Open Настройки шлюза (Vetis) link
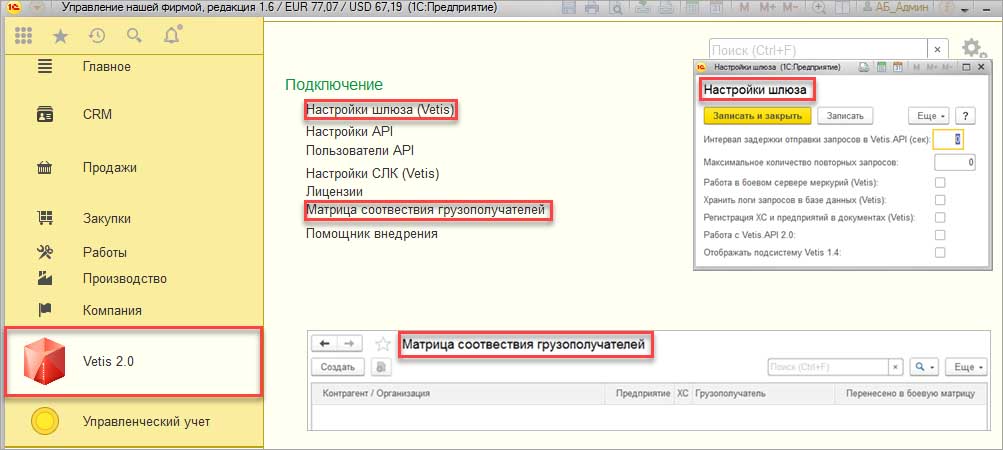The image size is (1003, 450). 380,110
